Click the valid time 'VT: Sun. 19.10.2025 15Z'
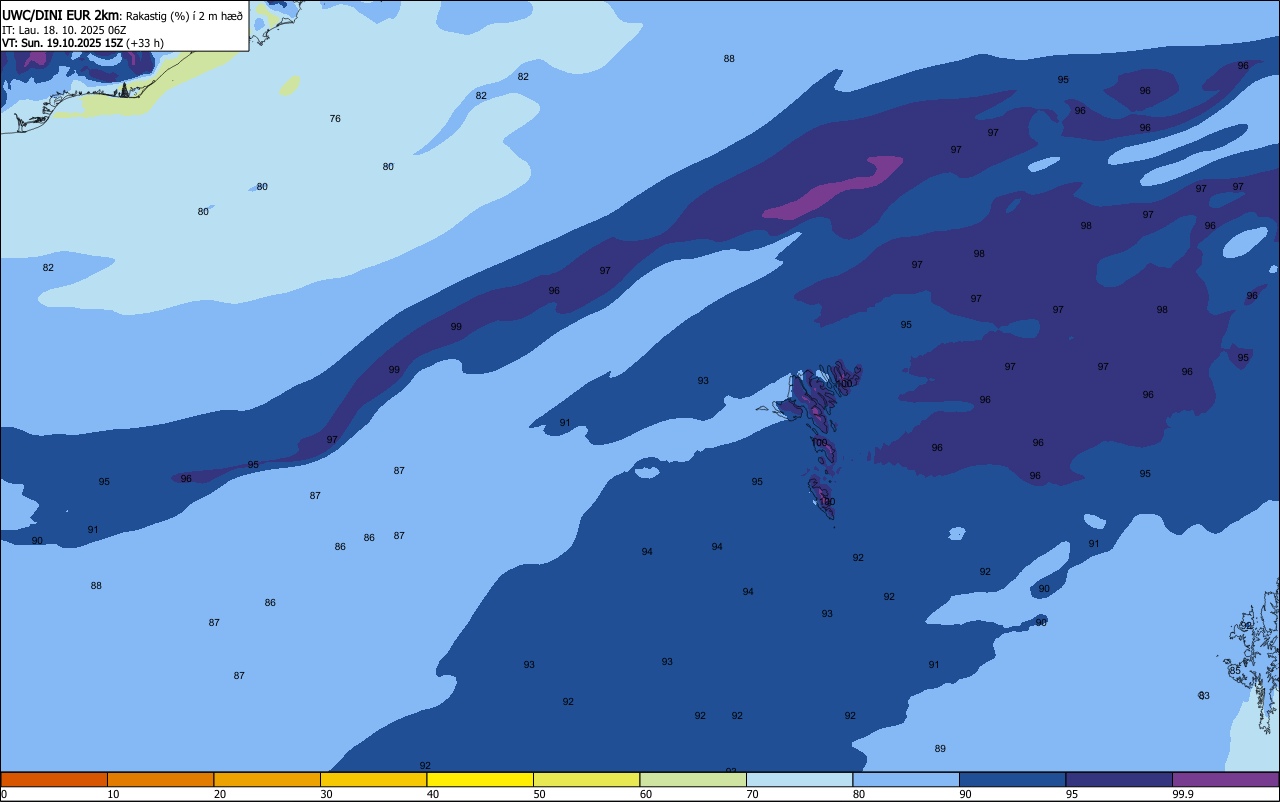This screenshot has height=802, width=1280. click(x=62, y=43)
